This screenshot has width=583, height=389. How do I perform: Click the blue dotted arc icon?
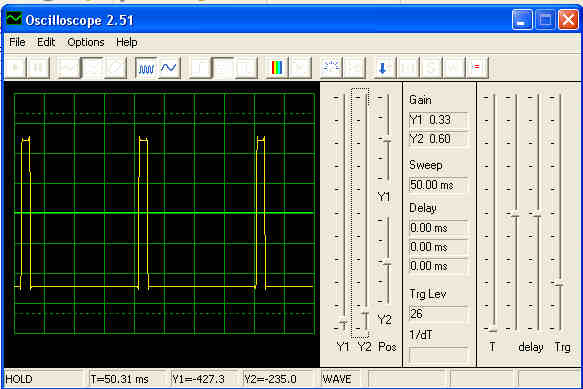[331, 68]
